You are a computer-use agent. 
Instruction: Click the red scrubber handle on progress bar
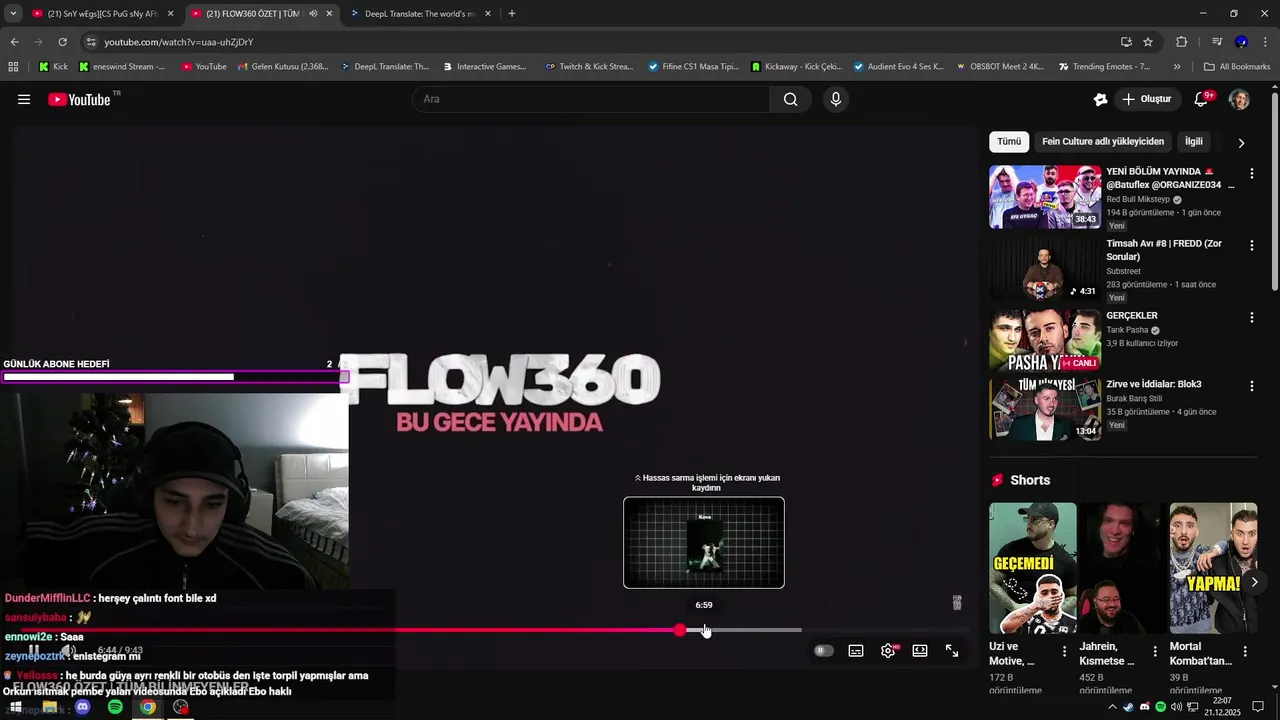pyautogui.click(x=680, y=630)
